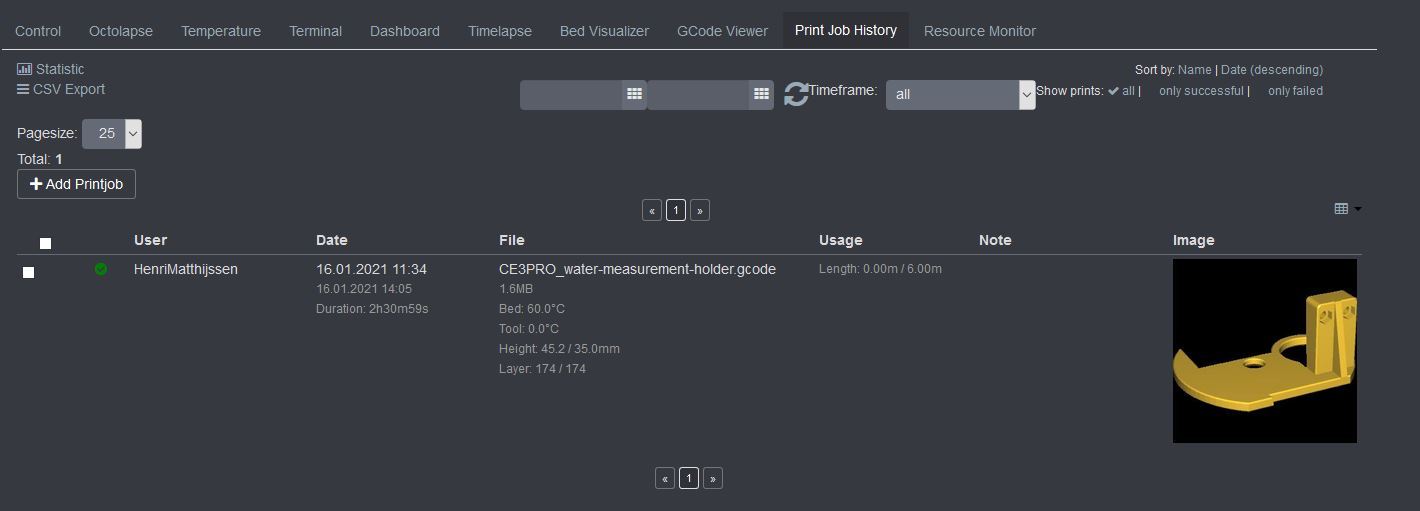Viewport: 1420px width, 511px height.
Task: Show only successful prints
Action: point(1200,91)
